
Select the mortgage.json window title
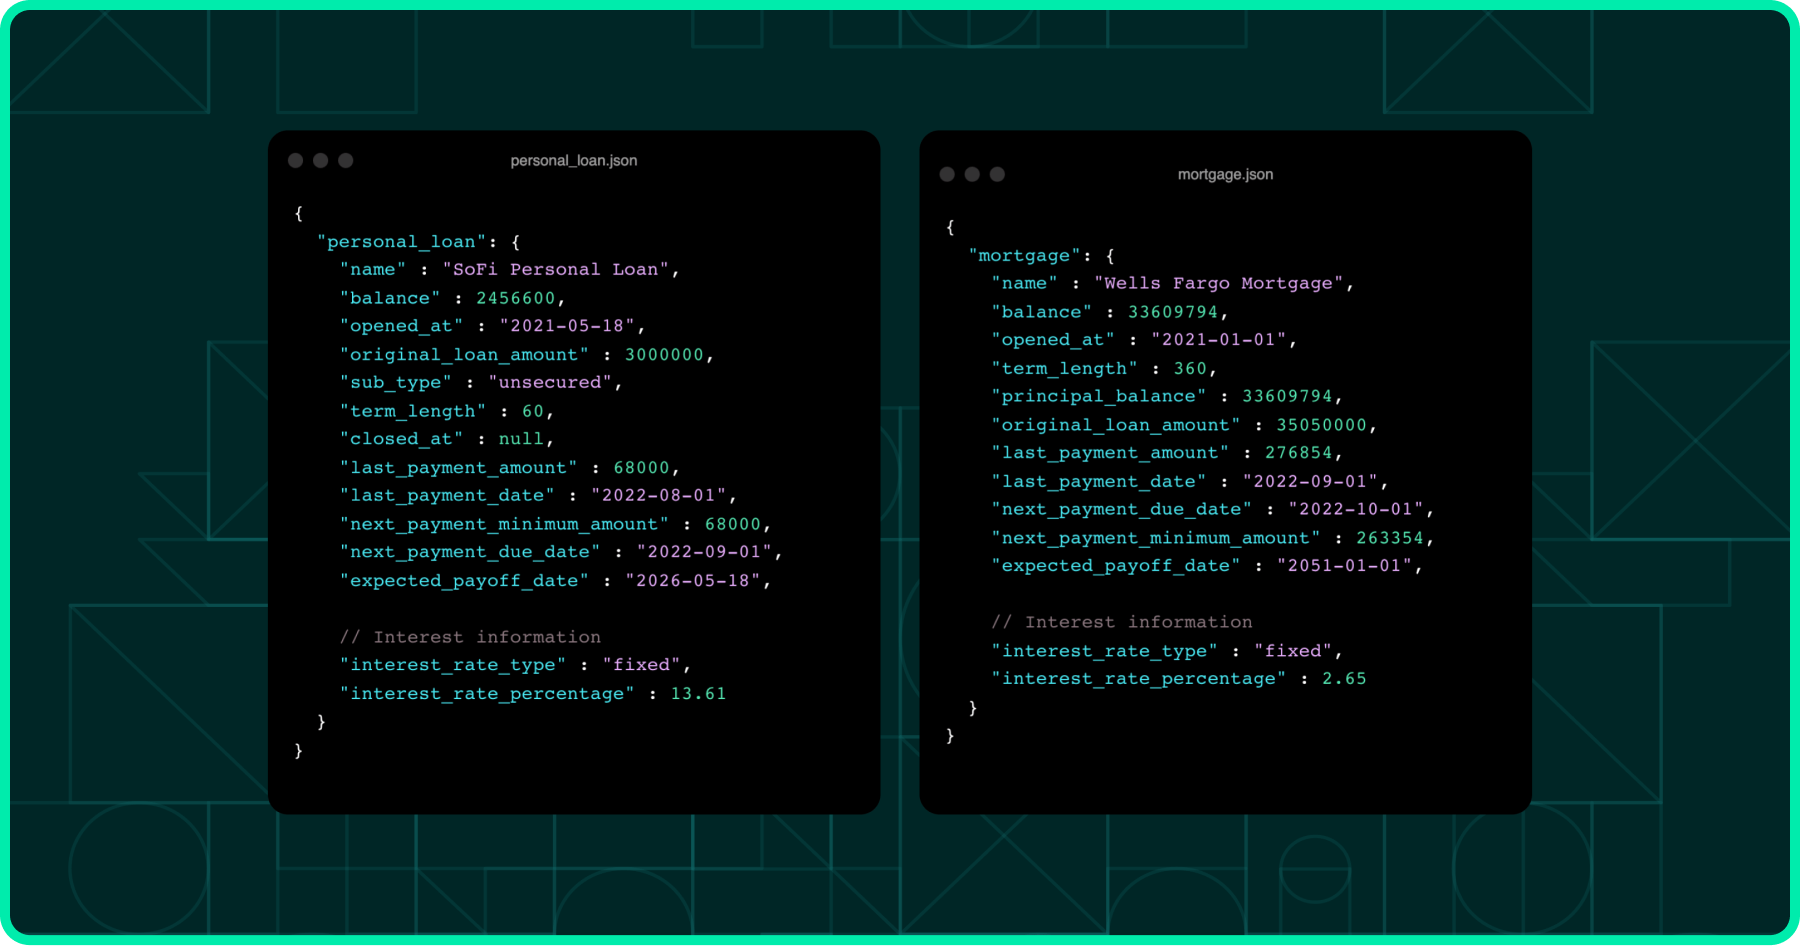(x=1225, y=174)
